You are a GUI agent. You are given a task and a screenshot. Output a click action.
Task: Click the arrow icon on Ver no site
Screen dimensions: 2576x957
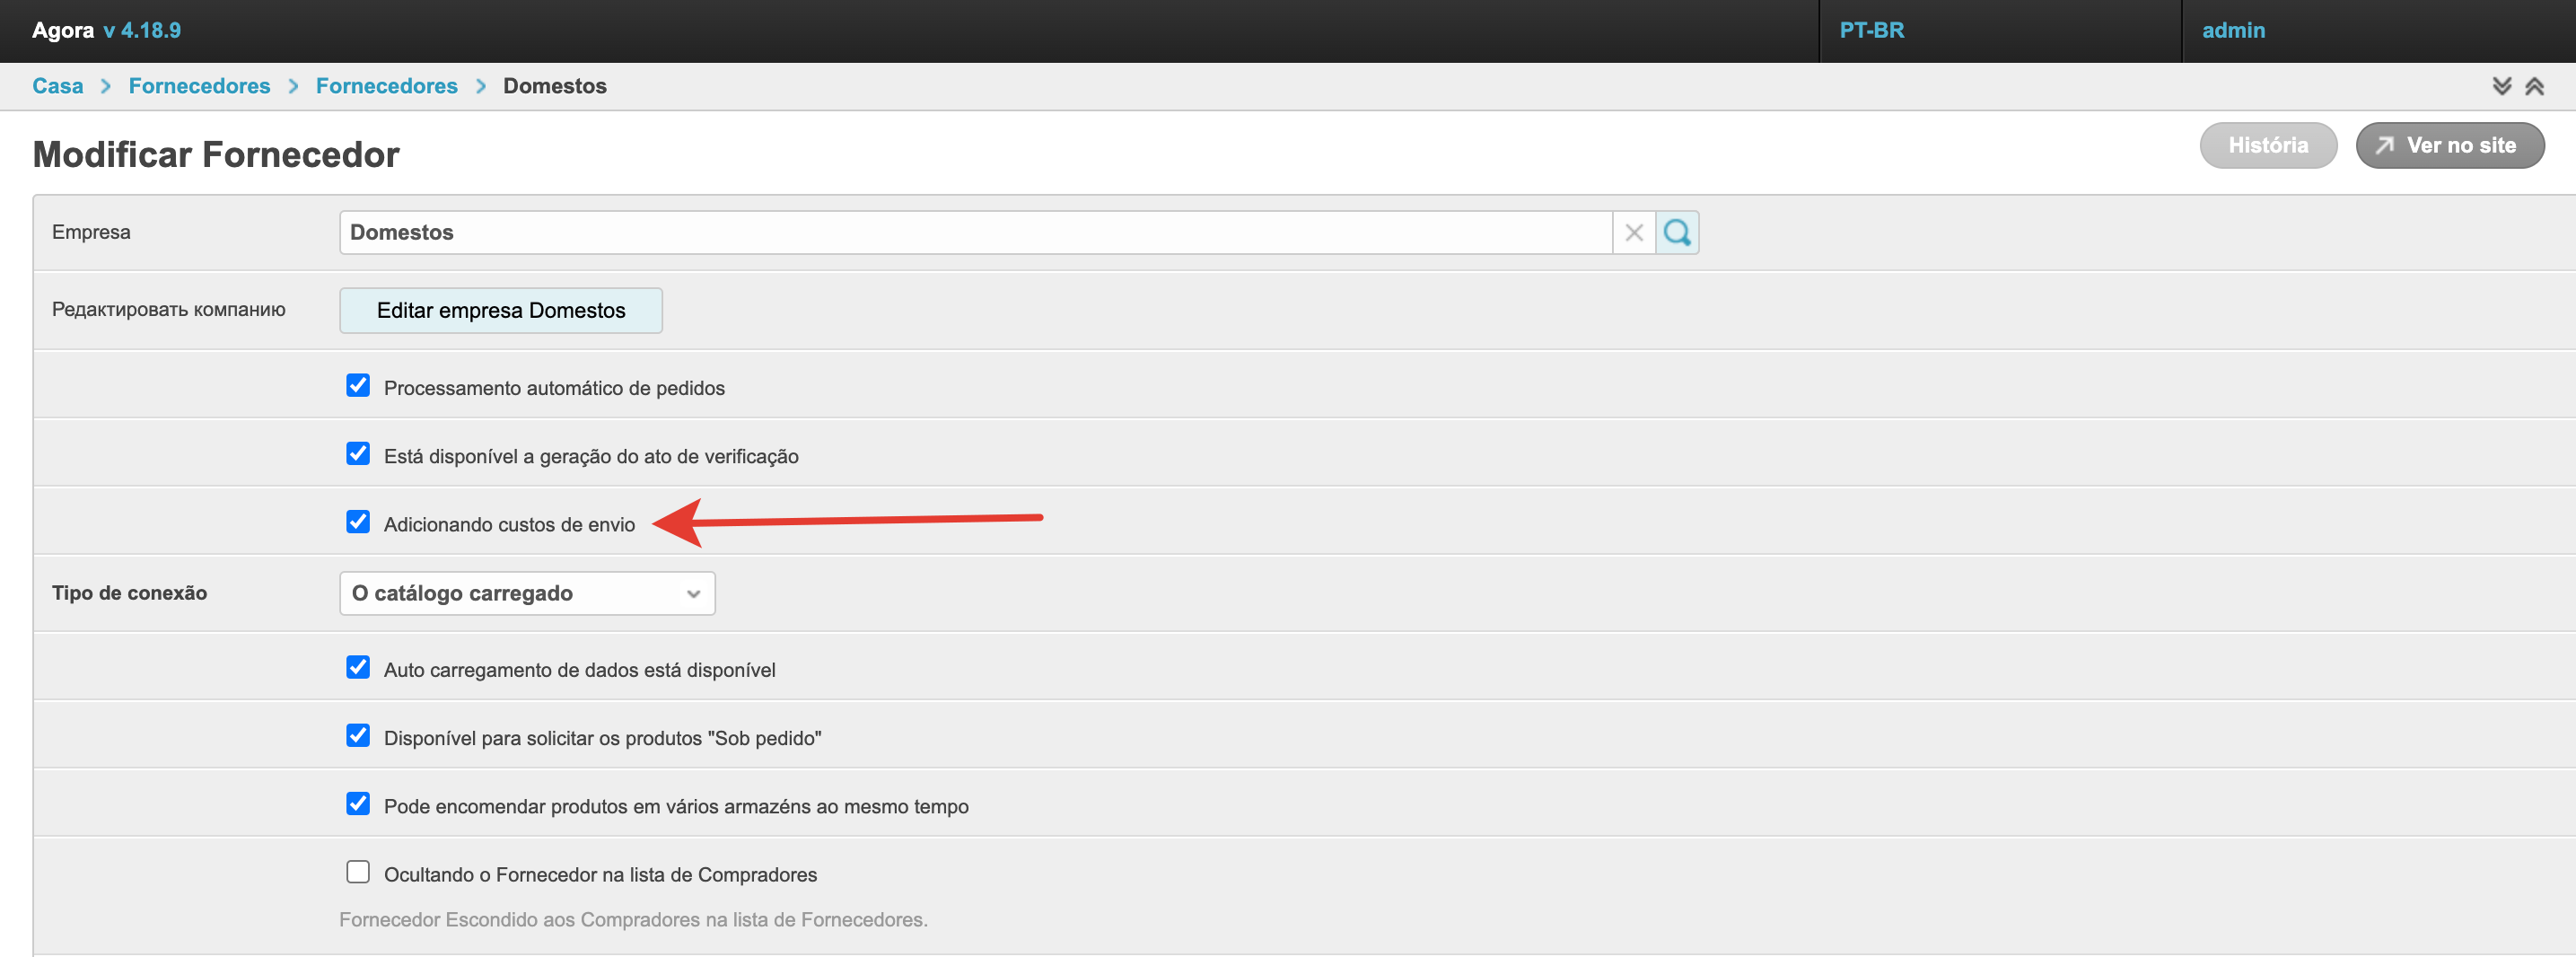coord(2385,146)
